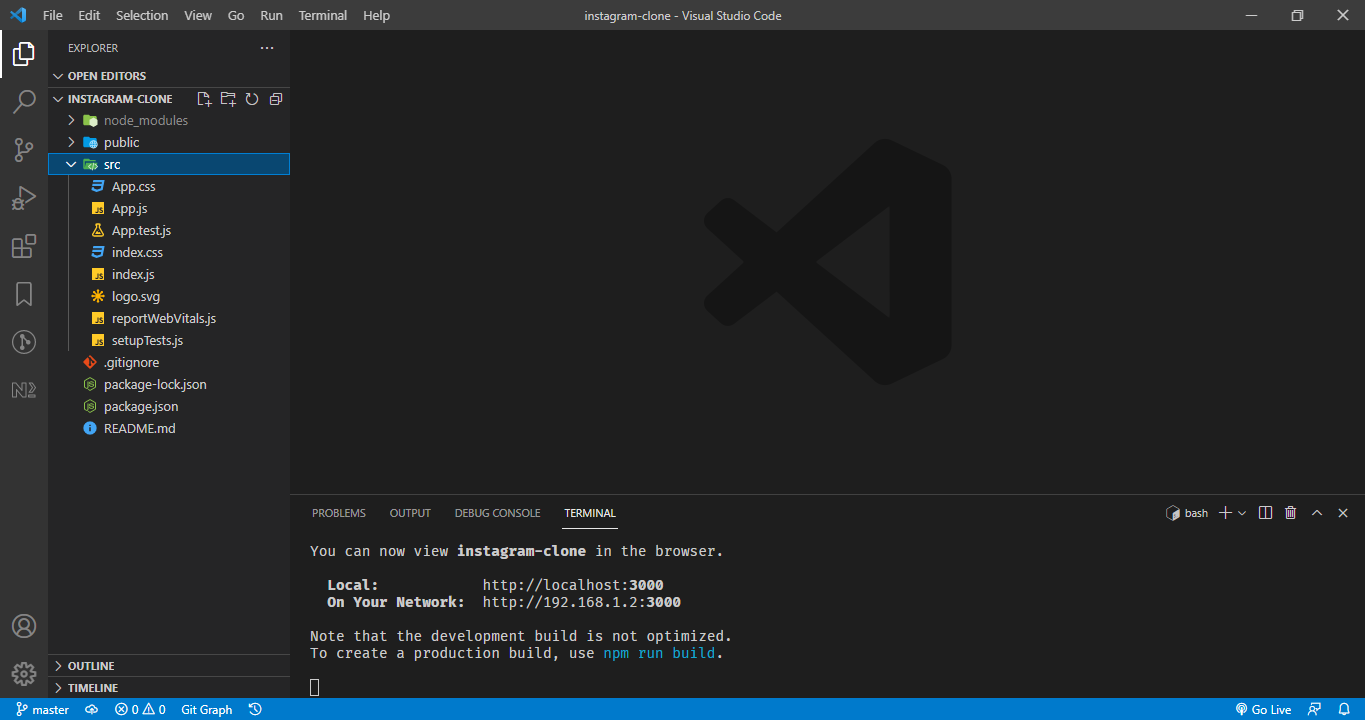This screenshot has width=1365, height=720.
Task: Open Git Graph from status bar
Action: 206,709
